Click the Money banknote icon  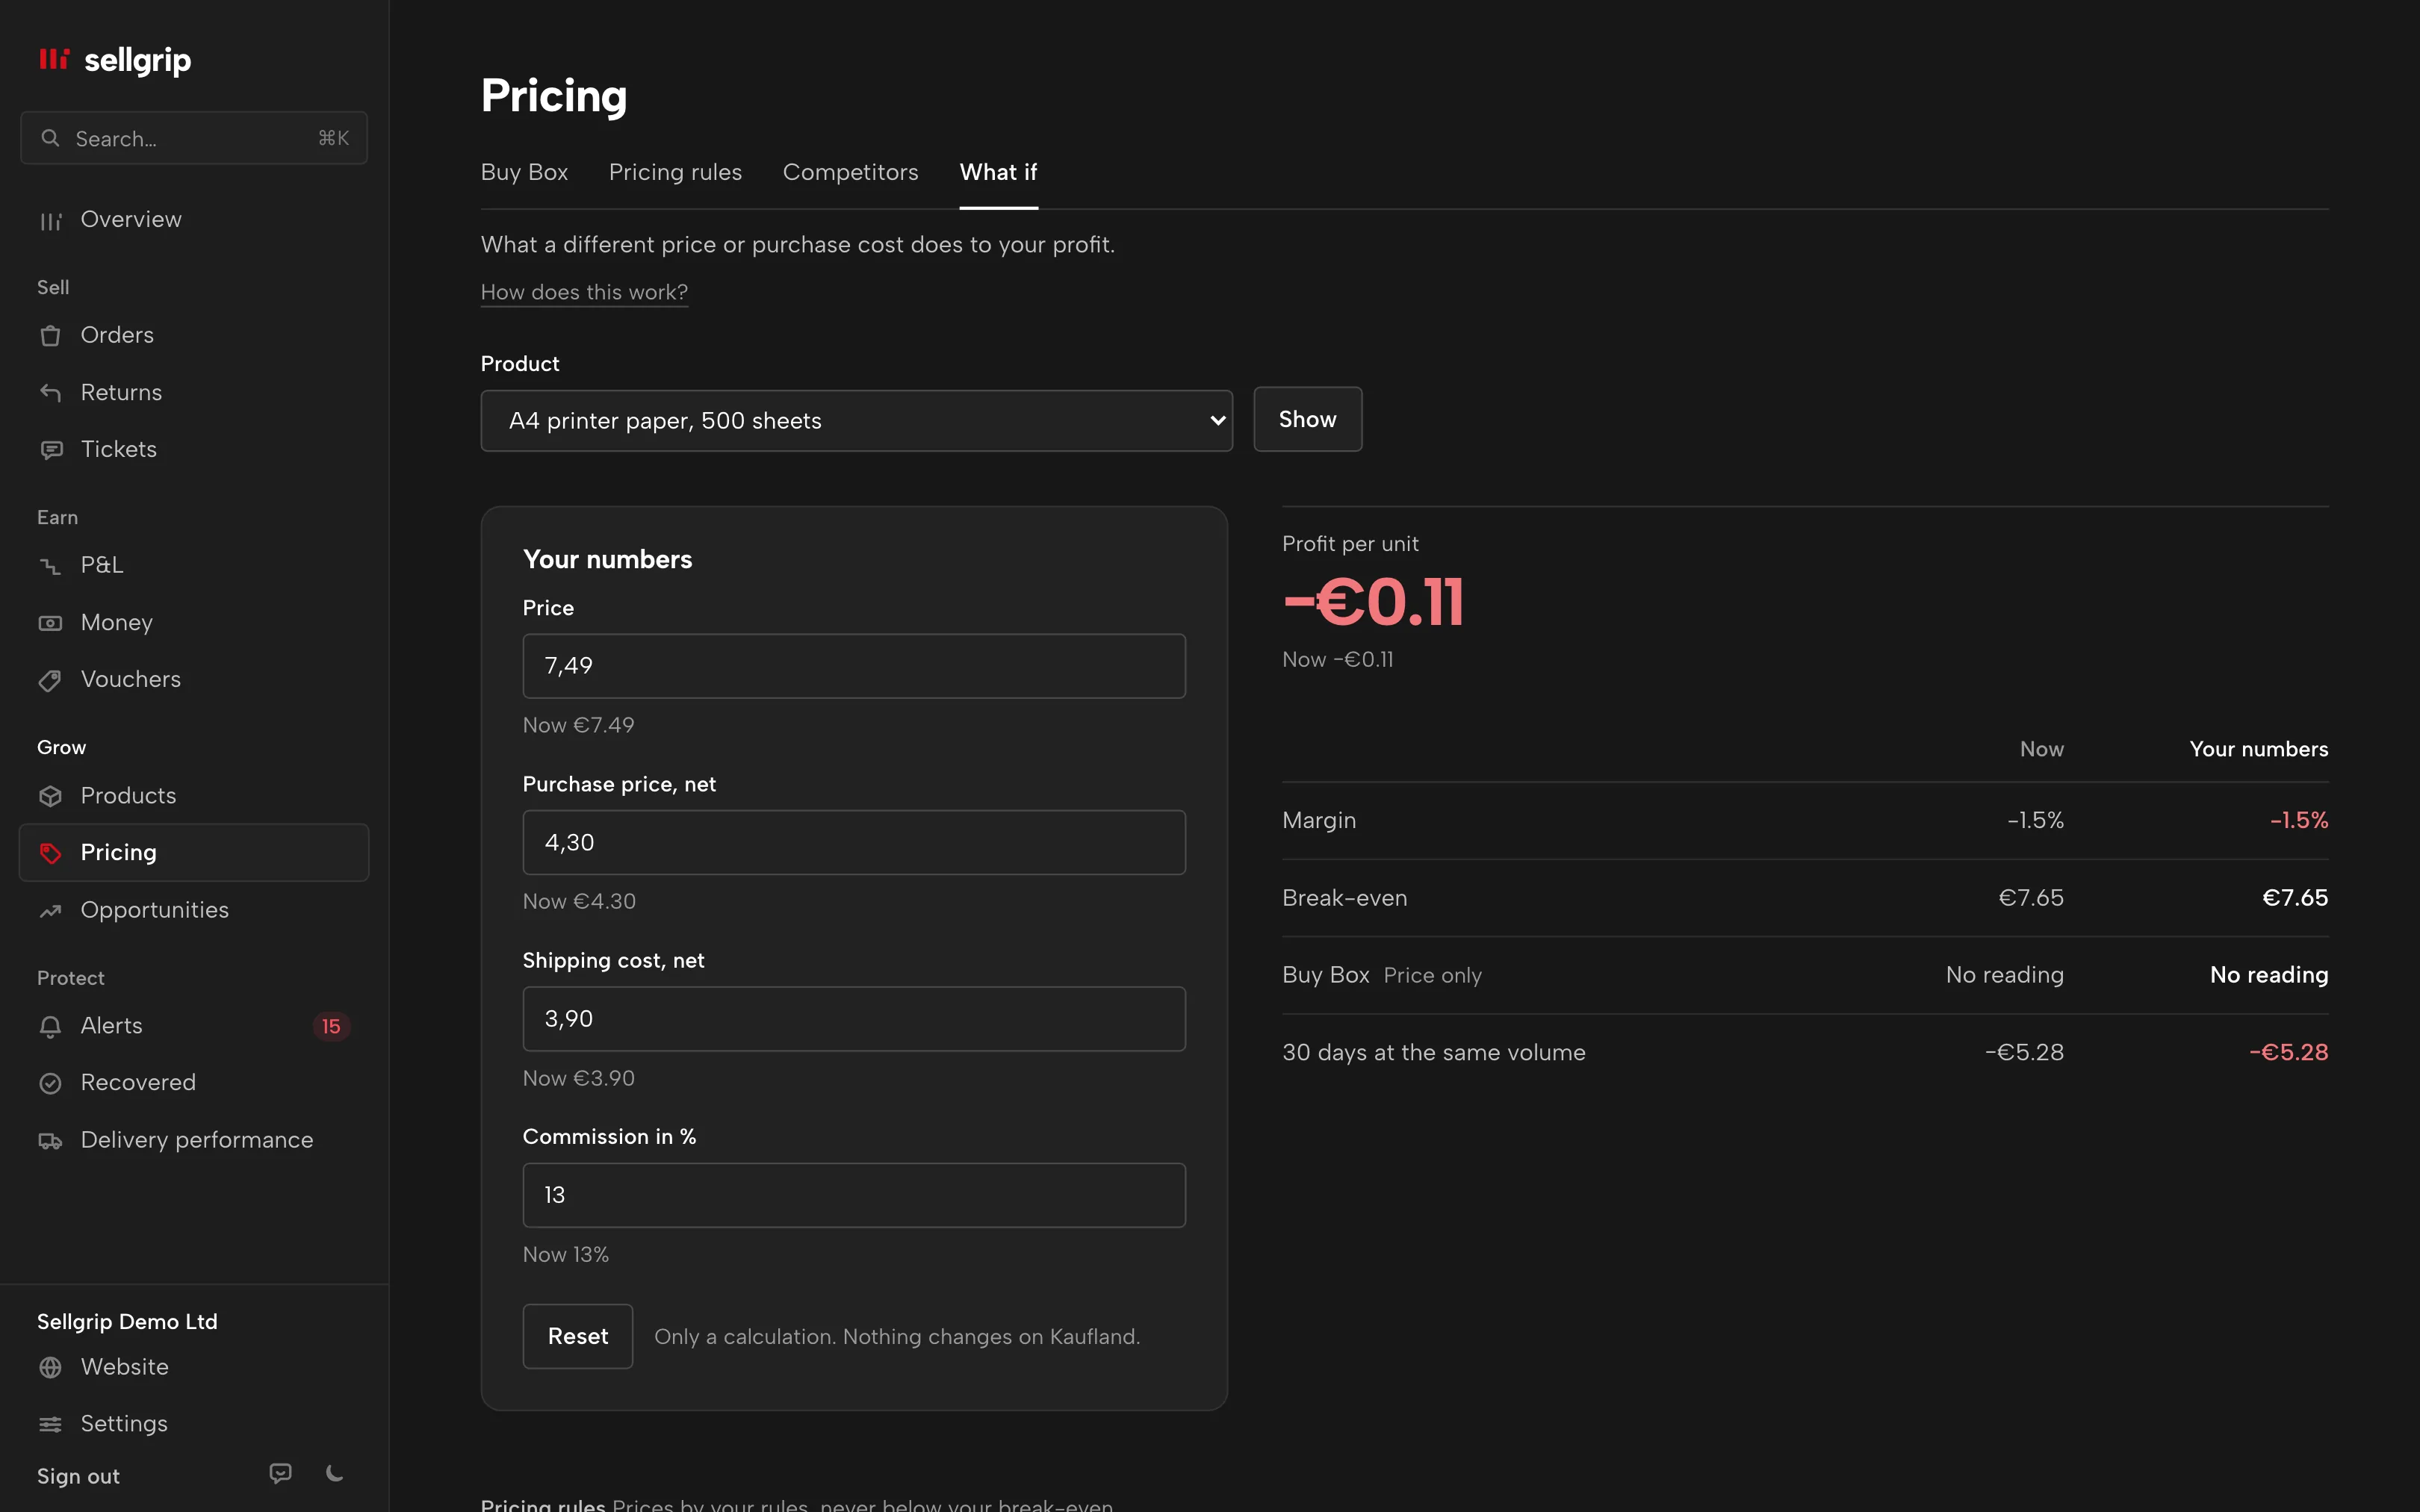click(50, 623)
